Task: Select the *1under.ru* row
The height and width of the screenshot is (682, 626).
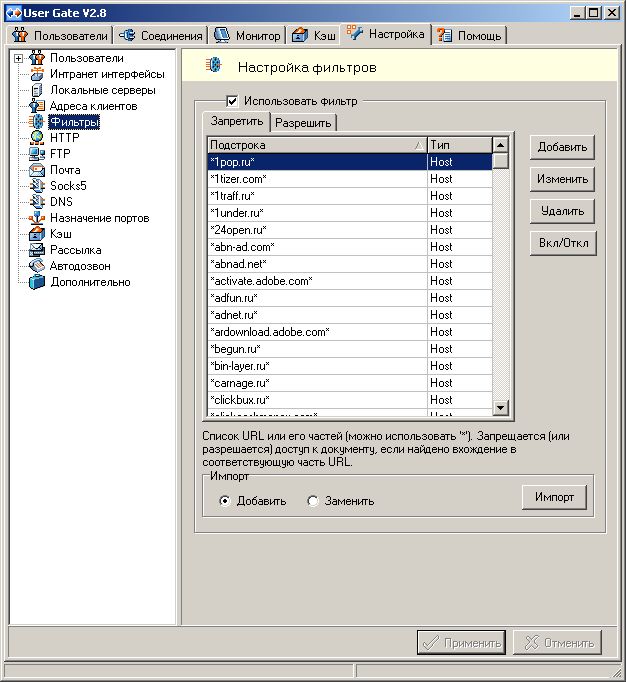Action: [x=350, y=213]
